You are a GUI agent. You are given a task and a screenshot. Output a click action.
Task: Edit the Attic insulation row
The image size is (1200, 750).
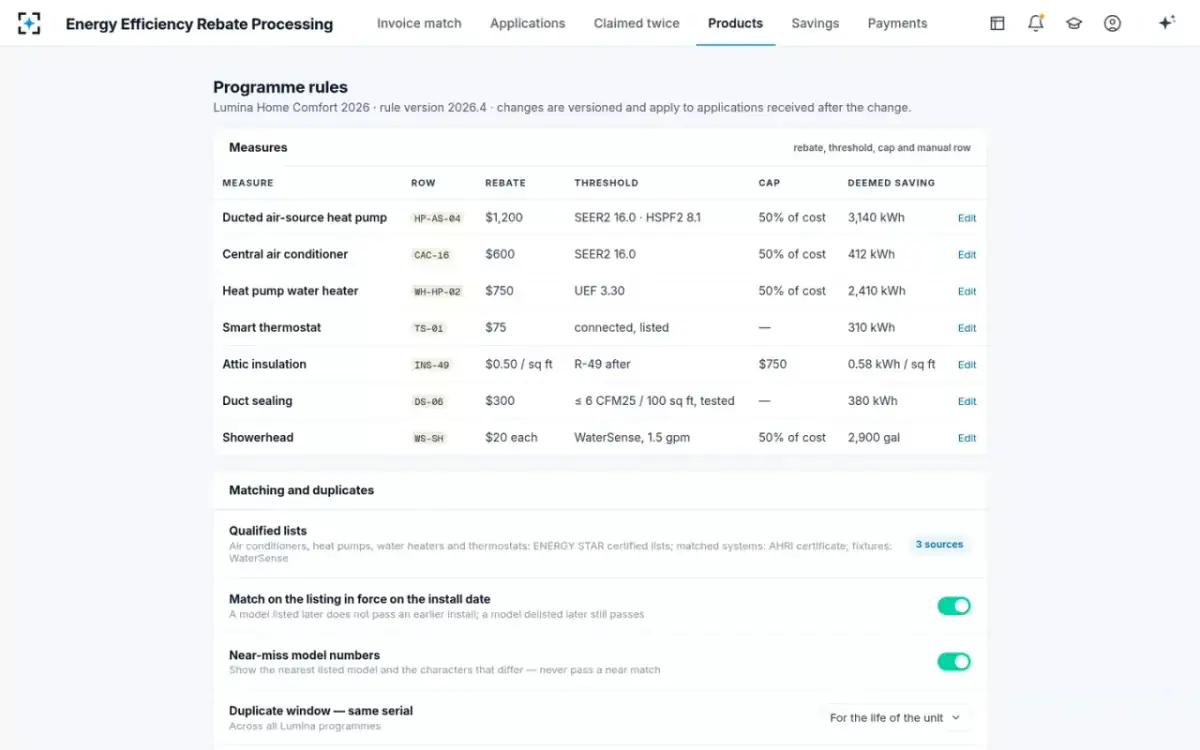point(967,365)
